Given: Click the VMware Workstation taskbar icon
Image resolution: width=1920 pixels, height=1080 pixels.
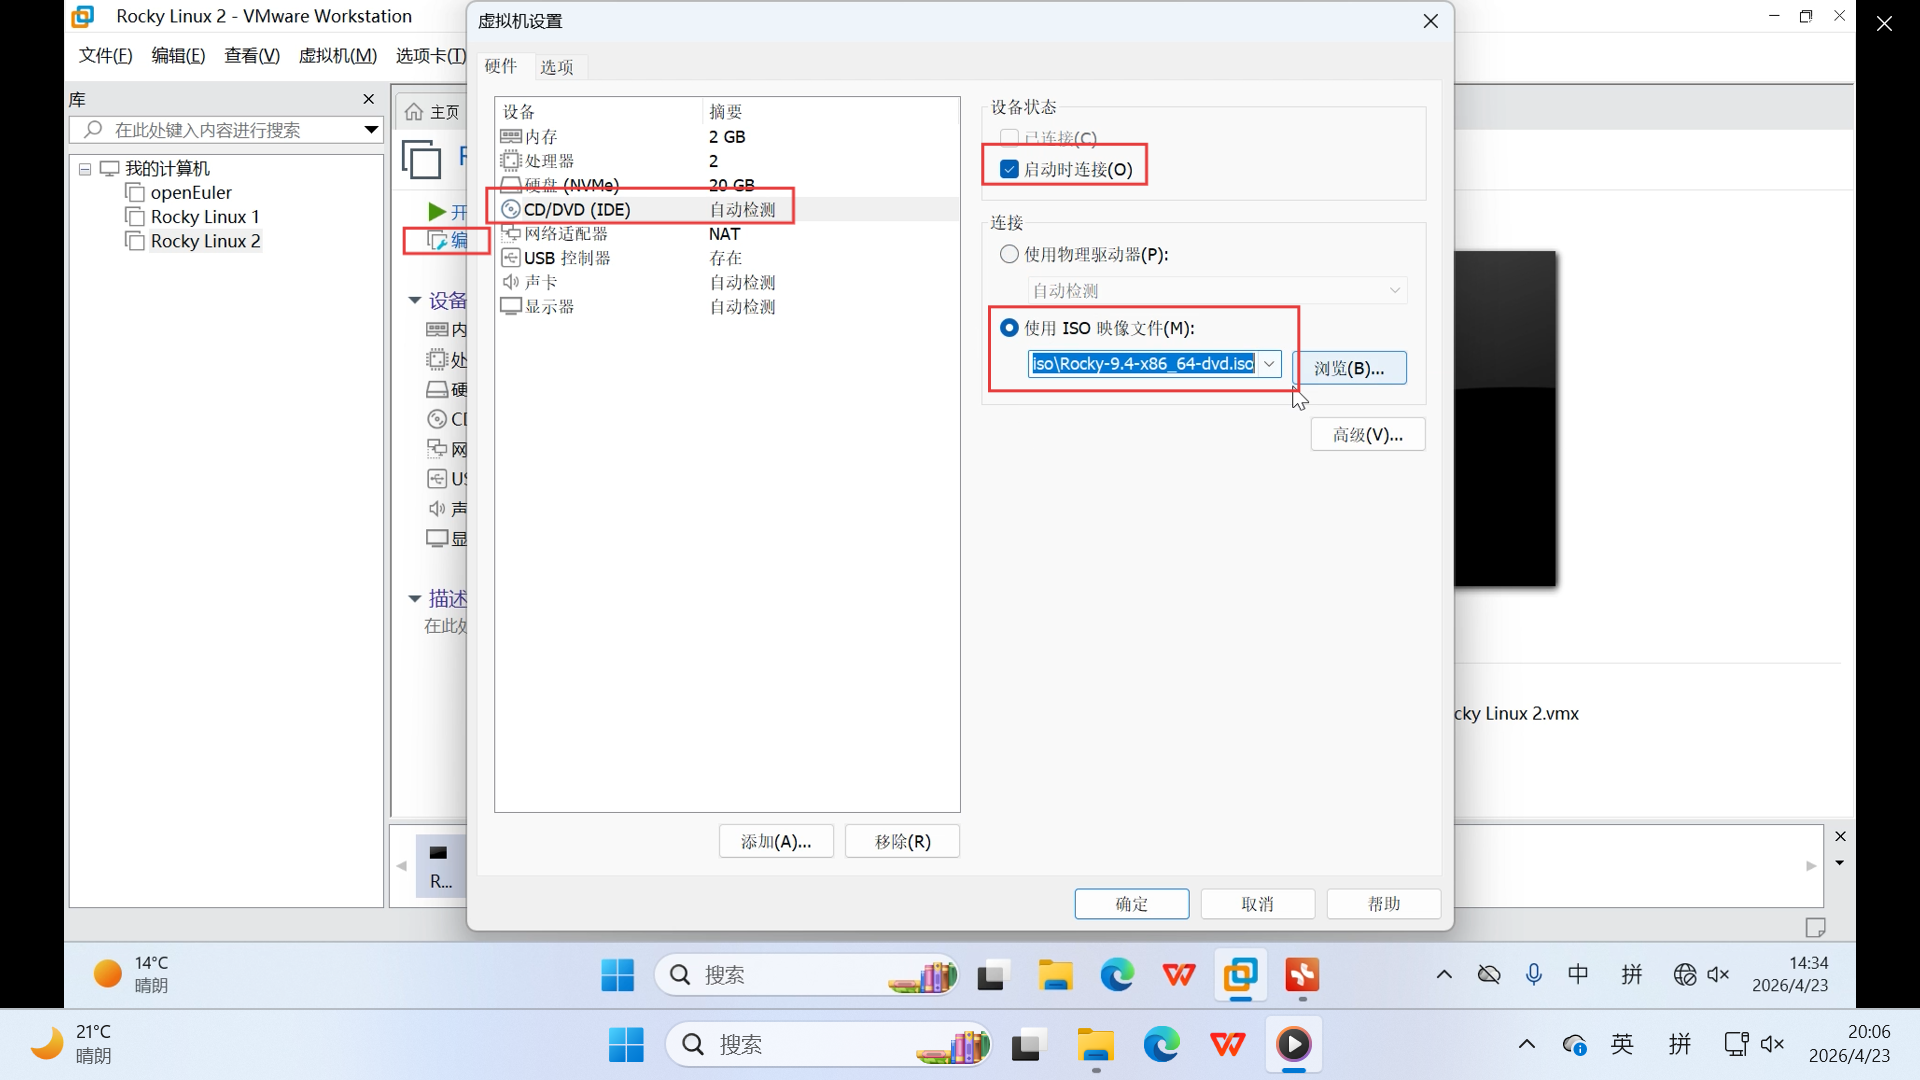Looking at the screenshot, I should 1240,974.
